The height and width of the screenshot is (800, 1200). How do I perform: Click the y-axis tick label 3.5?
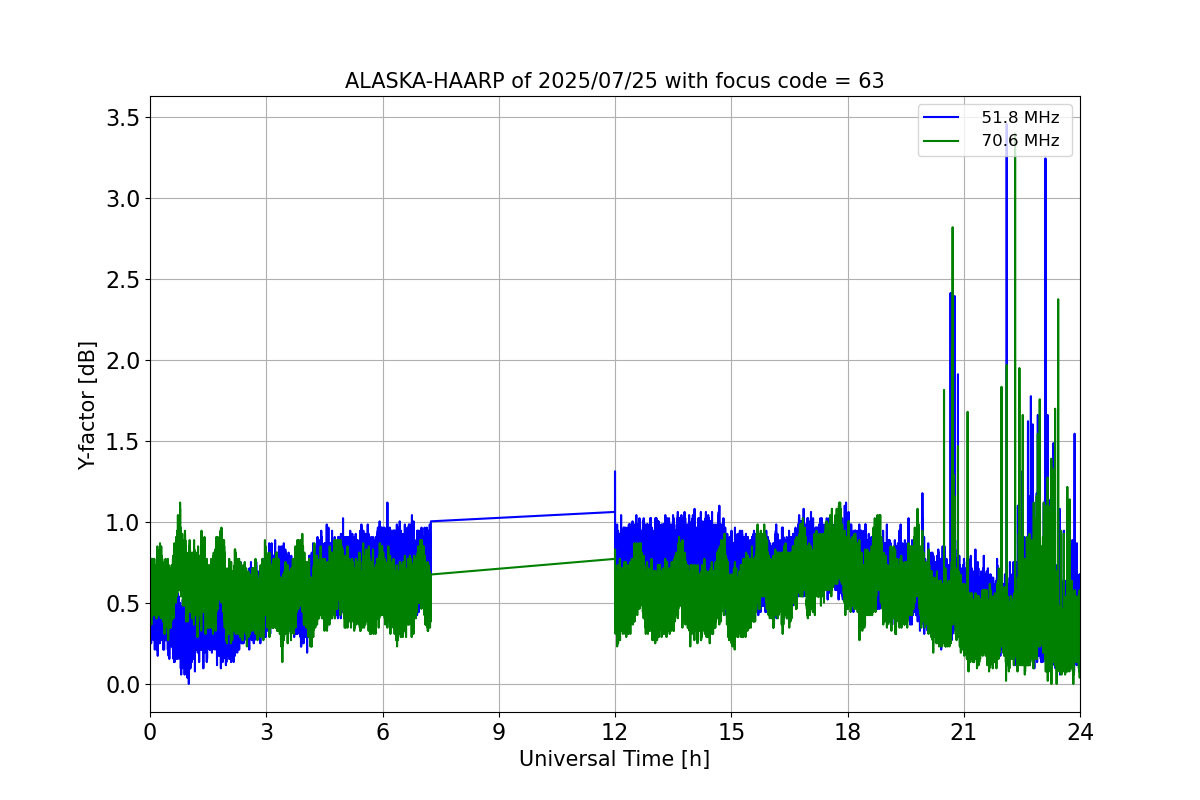click(122, 118)
